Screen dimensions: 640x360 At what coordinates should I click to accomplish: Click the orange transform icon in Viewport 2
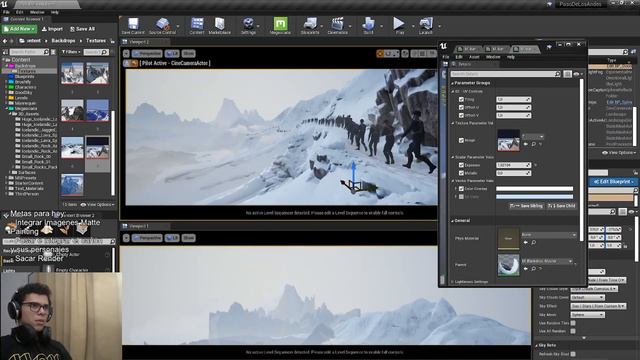(380, 53)
